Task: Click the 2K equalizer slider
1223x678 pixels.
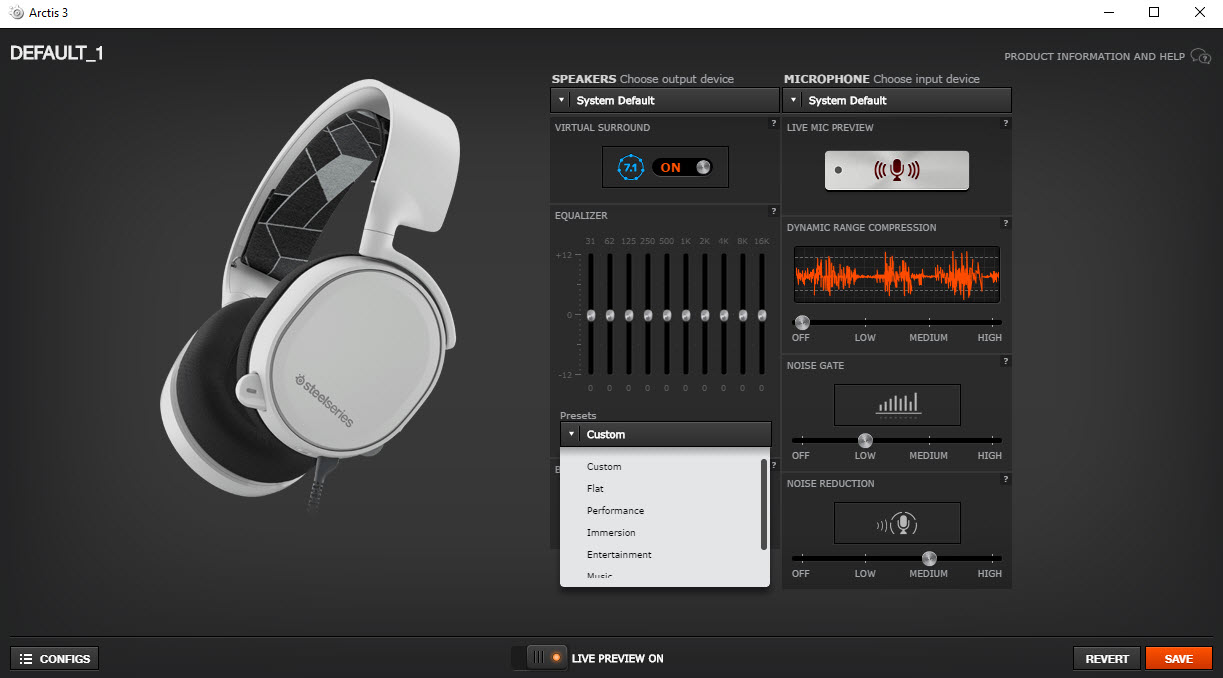Action: (x=705, y=315)
